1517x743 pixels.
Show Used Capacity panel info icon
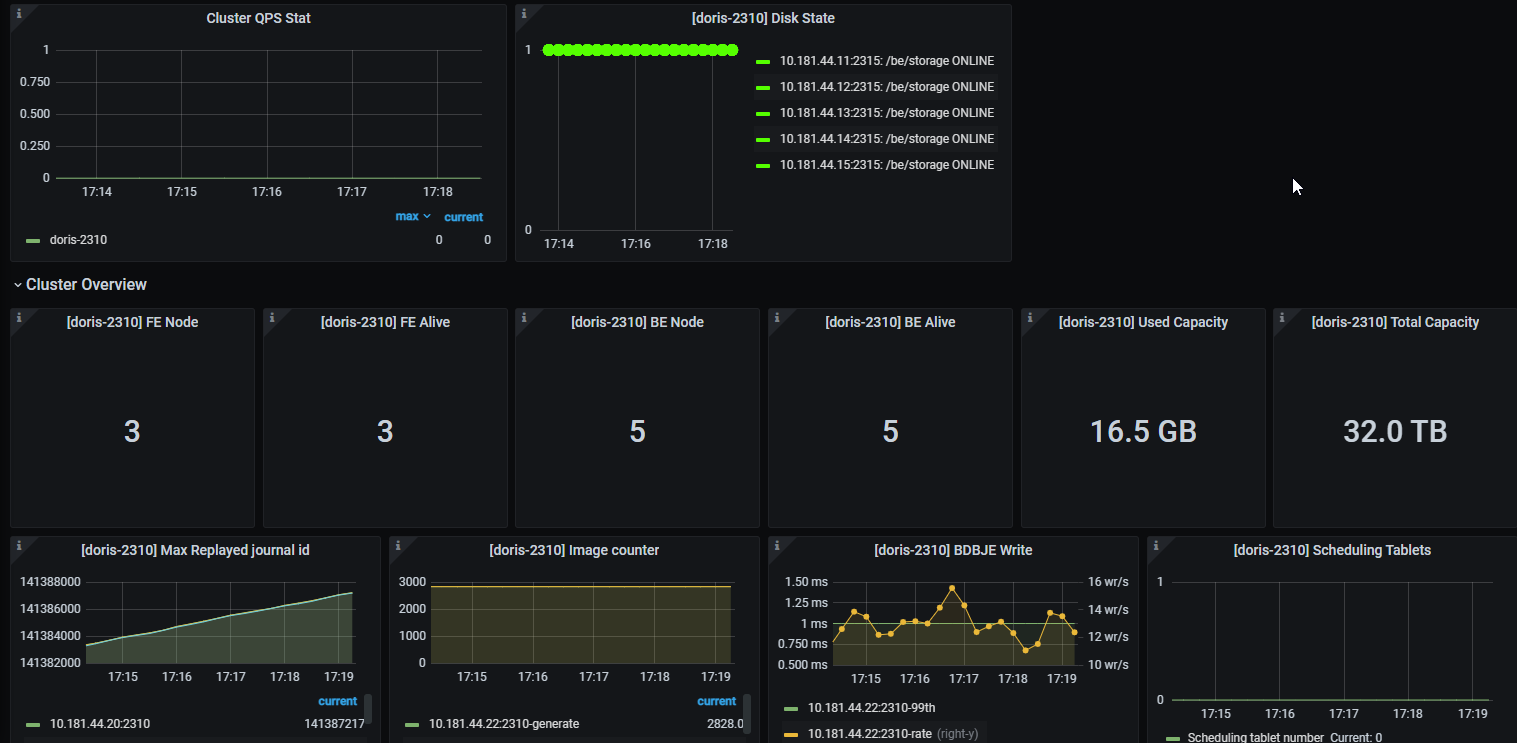point(1030,317)
